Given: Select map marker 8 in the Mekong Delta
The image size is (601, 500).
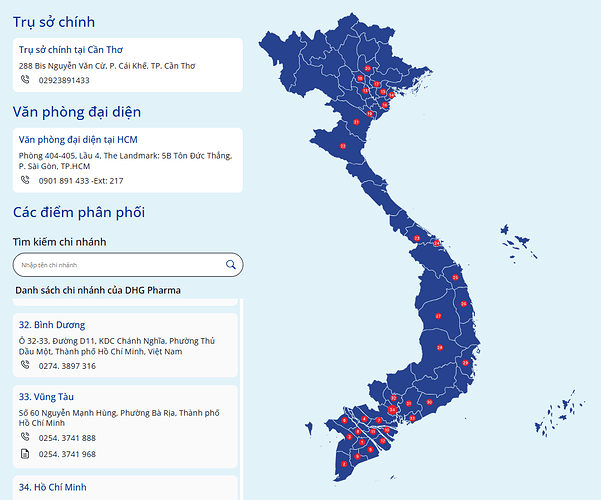Looking at the screenshot, I should point(358,431).
